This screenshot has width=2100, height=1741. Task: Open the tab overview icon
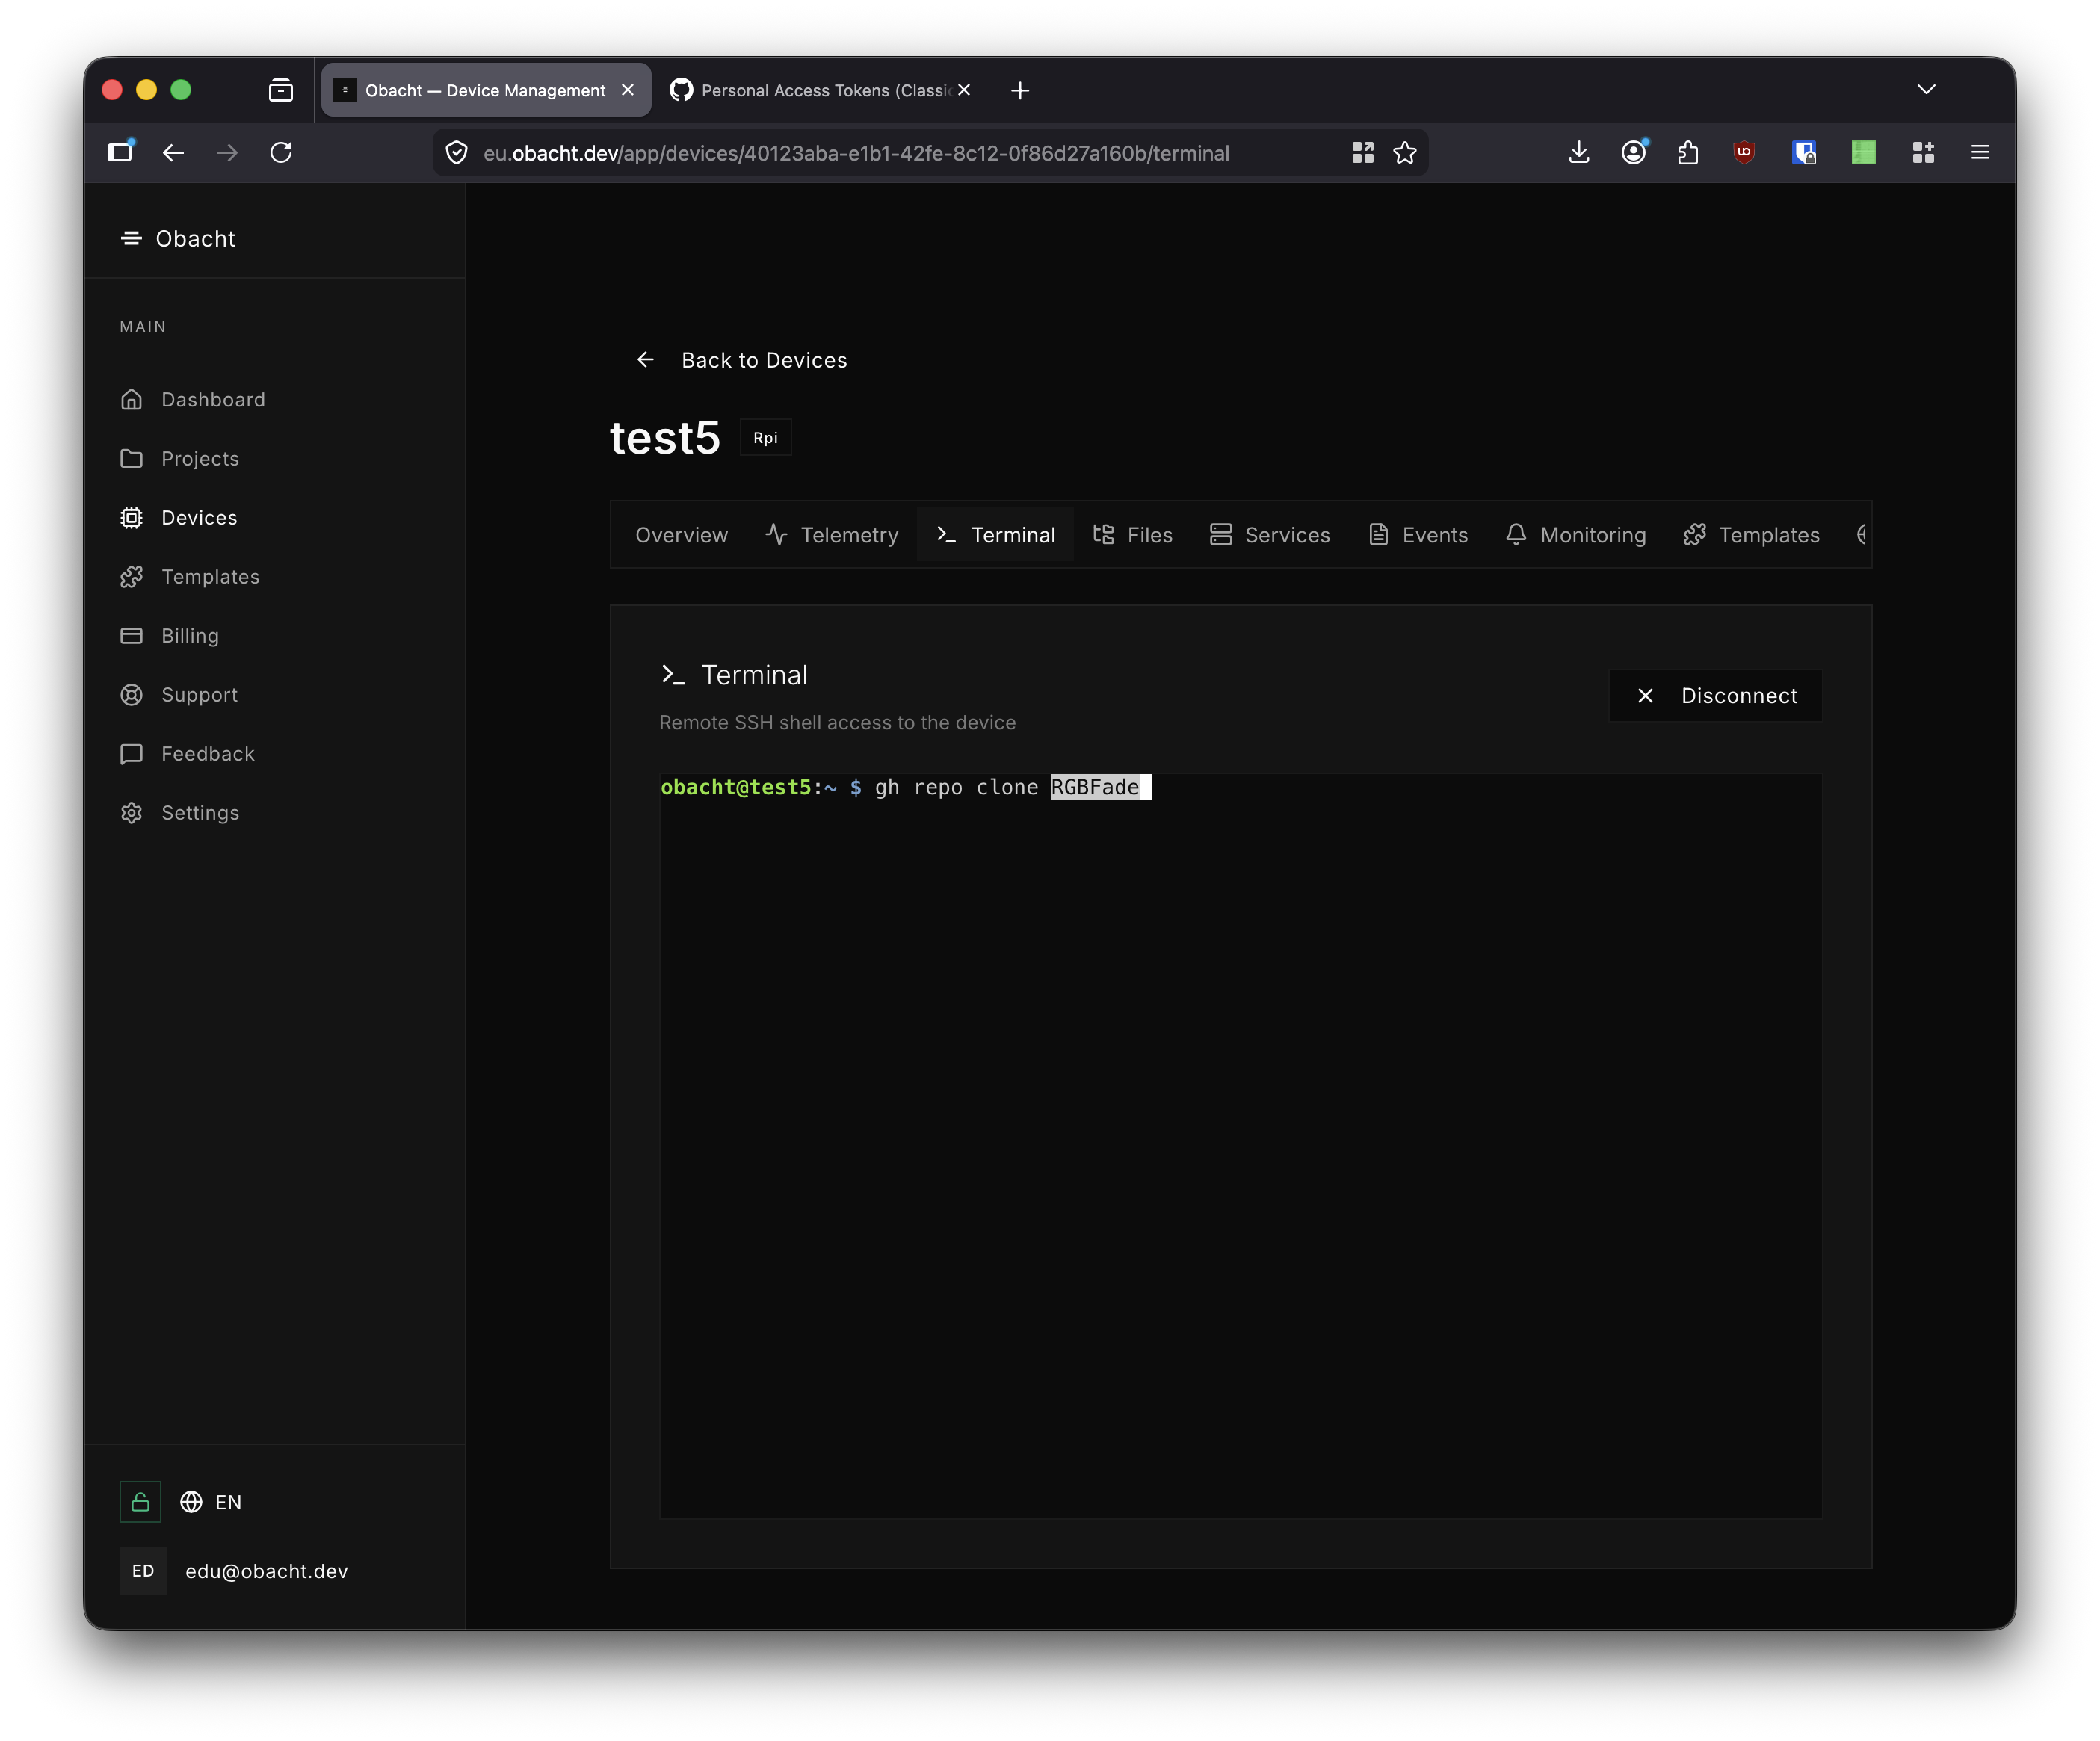click(281, 91)
